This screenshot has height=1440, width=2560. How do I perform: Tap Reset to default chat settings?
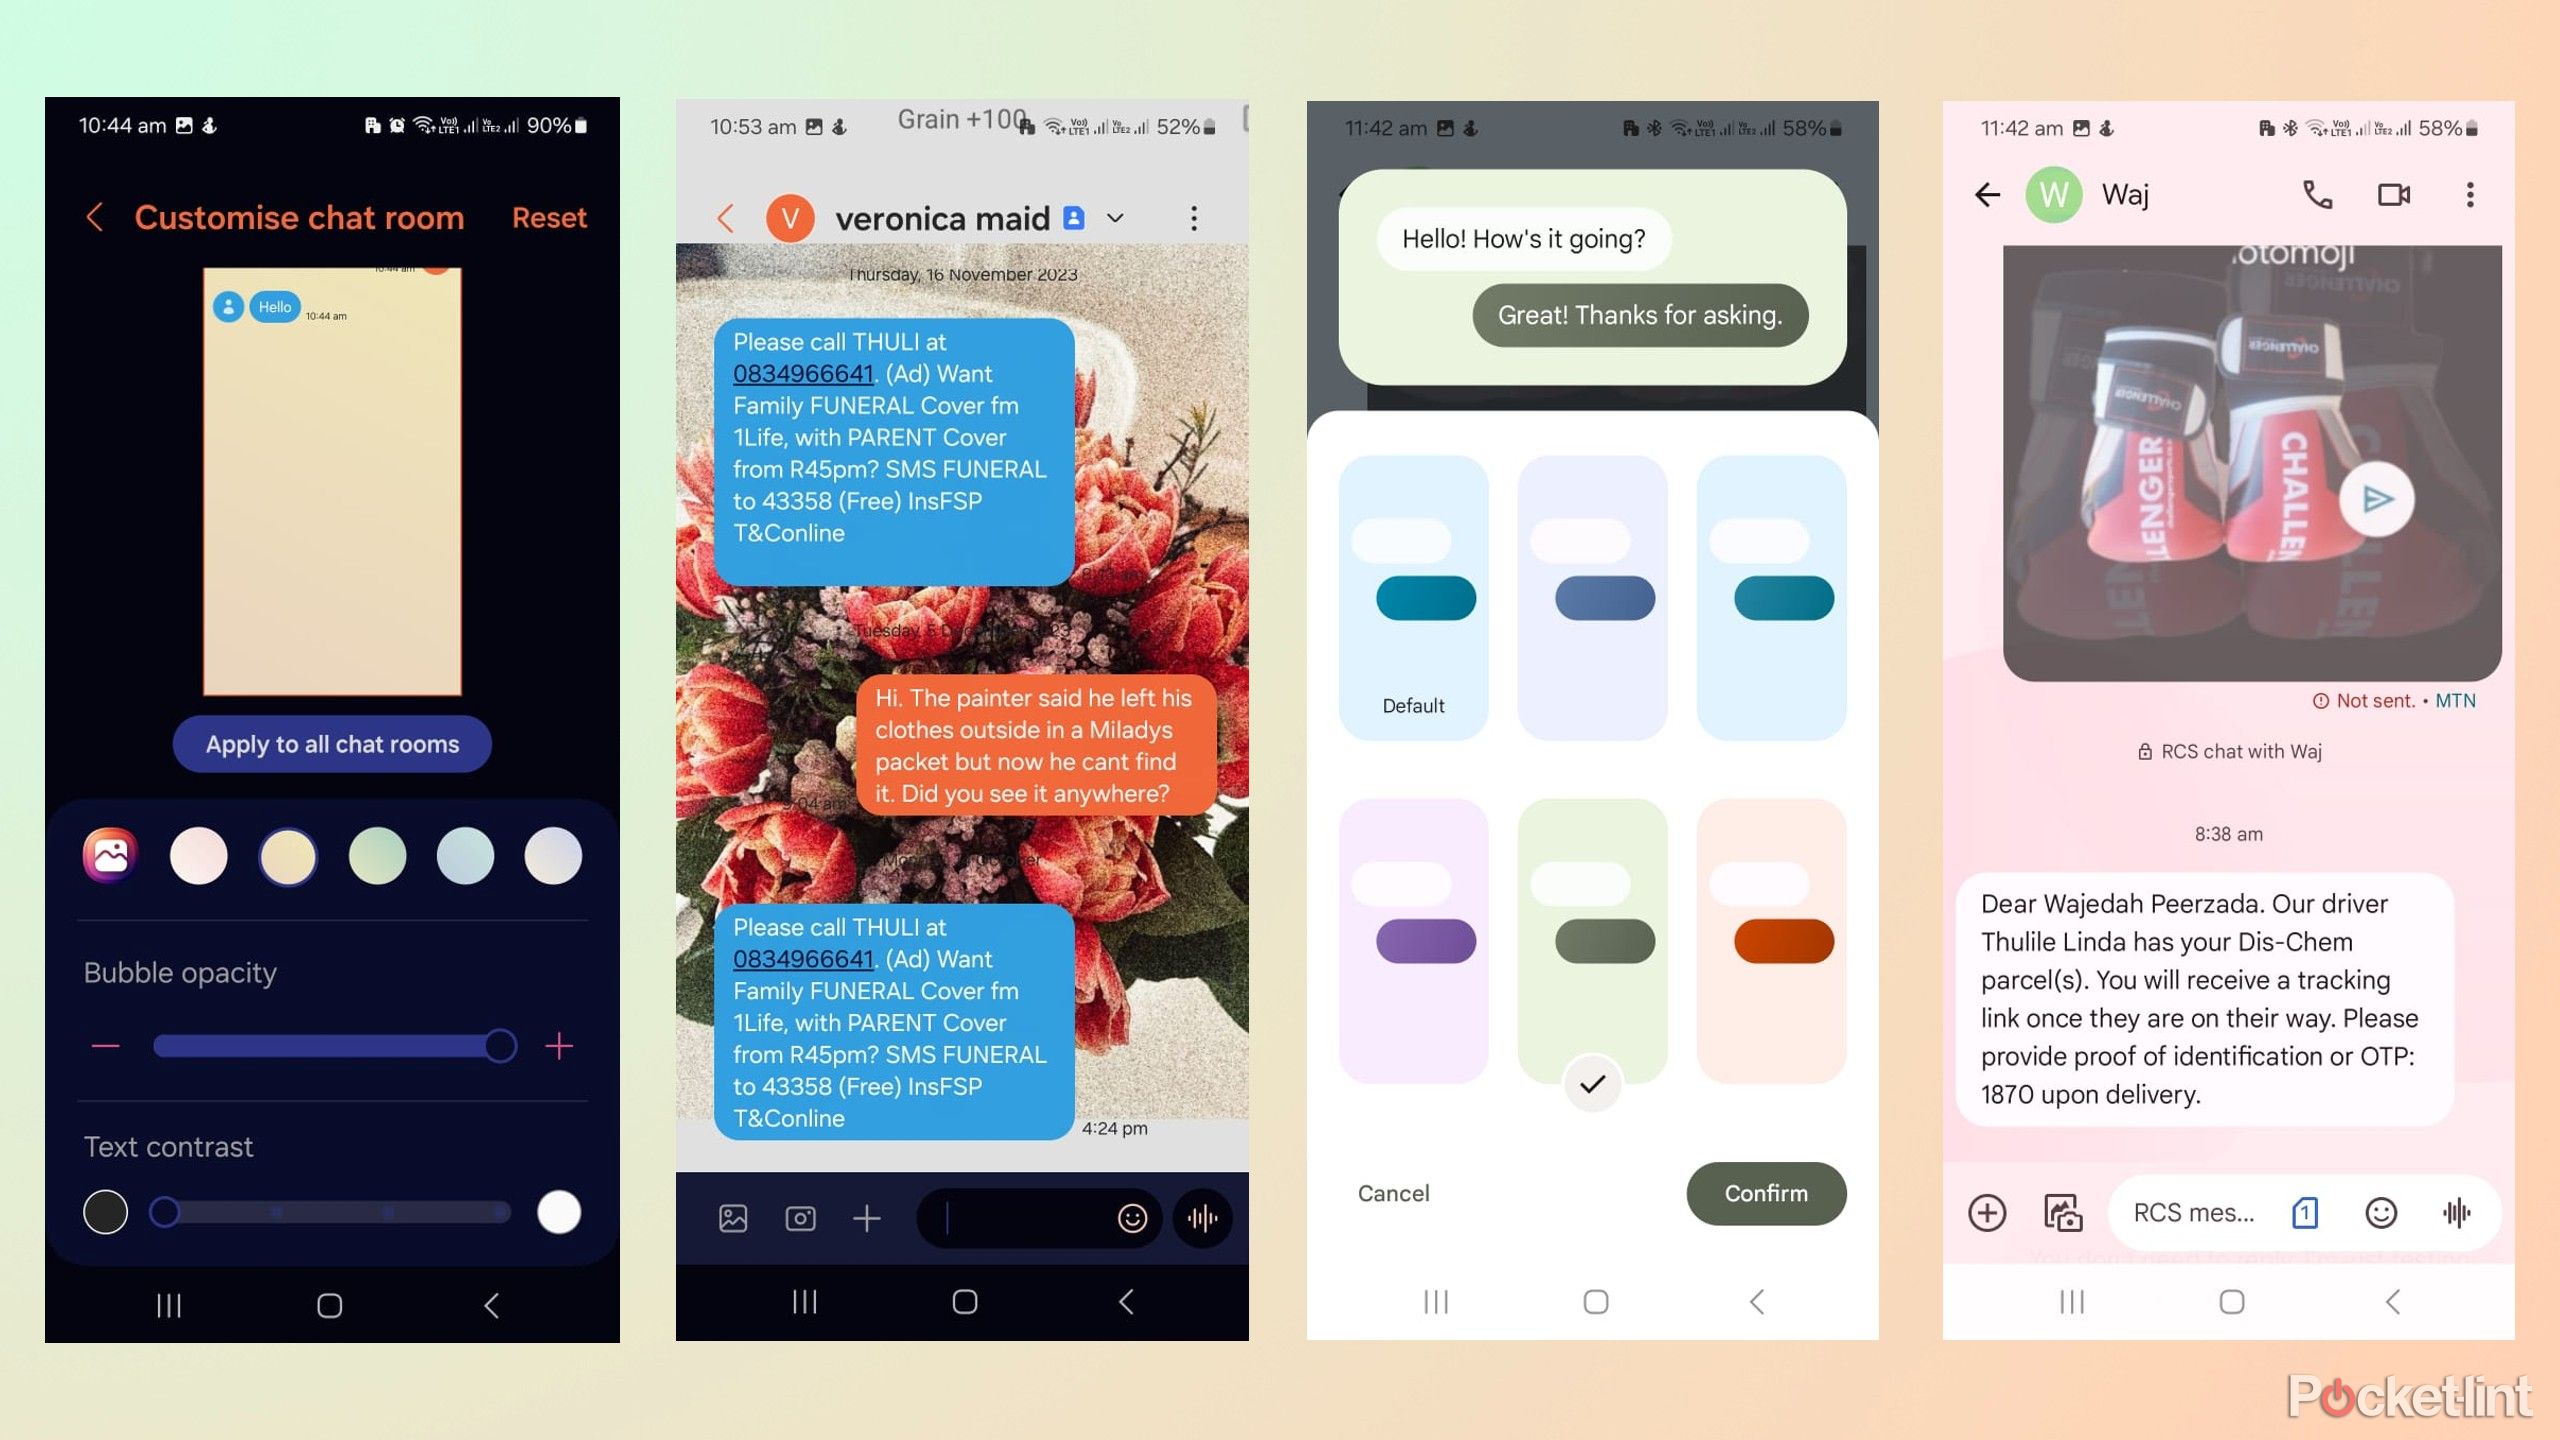(549, 216)
